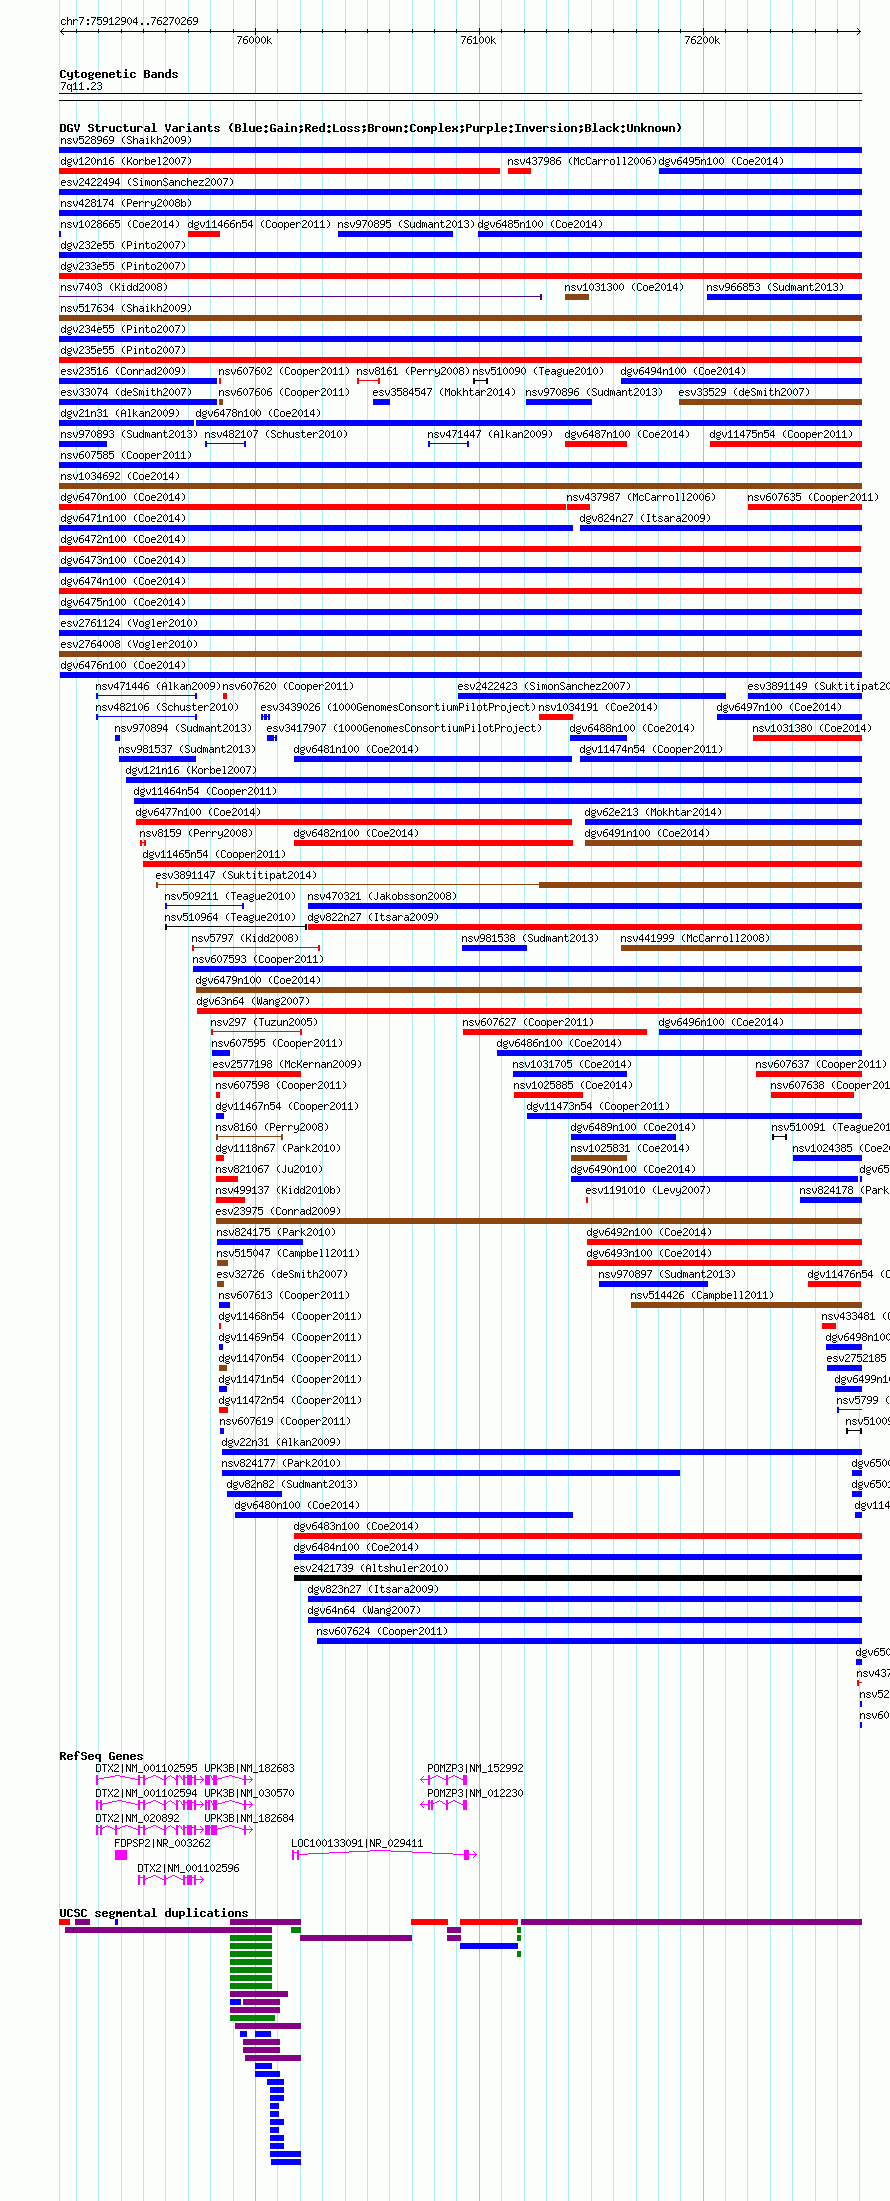
Task: Select nsv966853 (Sudmant2013) label
Action: coord(775,287)
